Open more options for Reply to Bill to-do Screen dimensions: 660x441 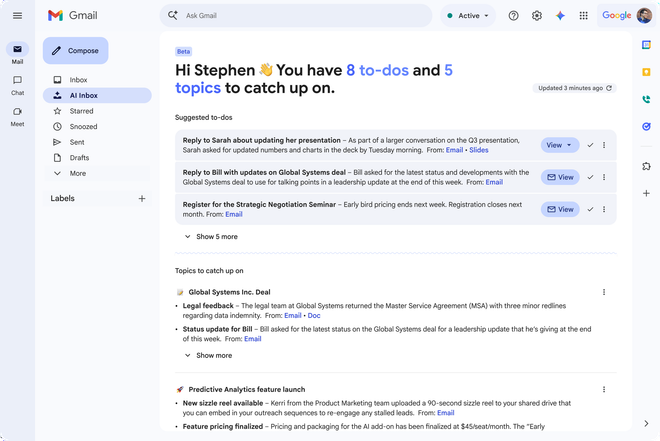pos(604,177)
